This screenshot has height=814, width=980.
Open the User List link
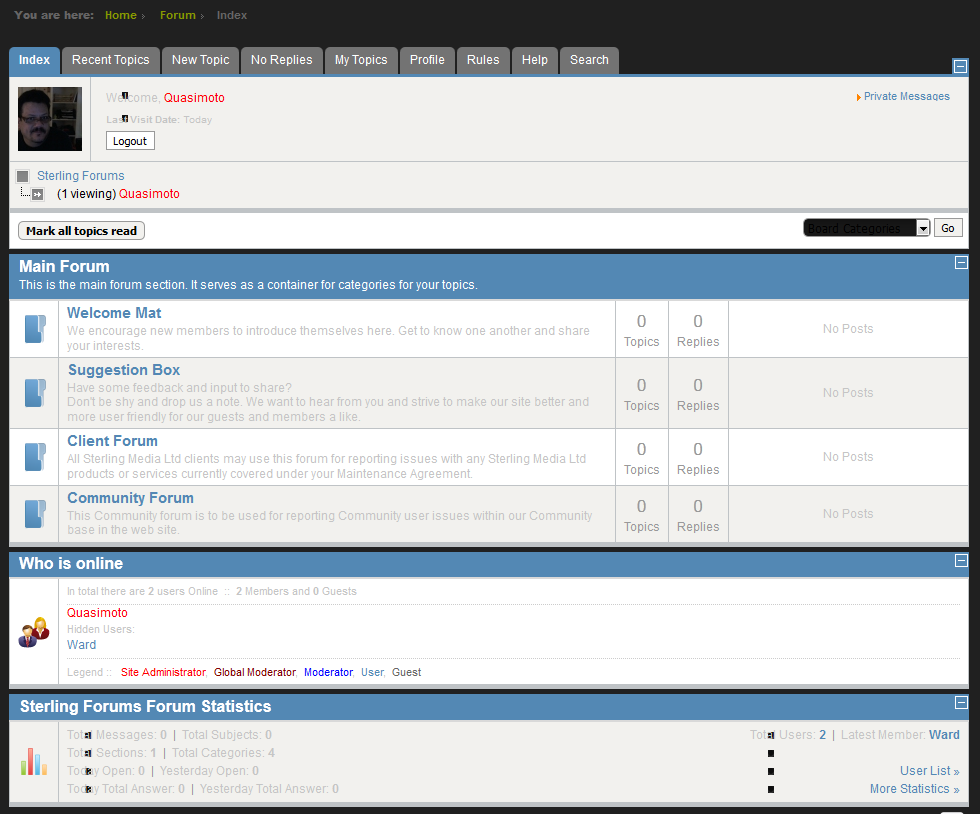929,771
